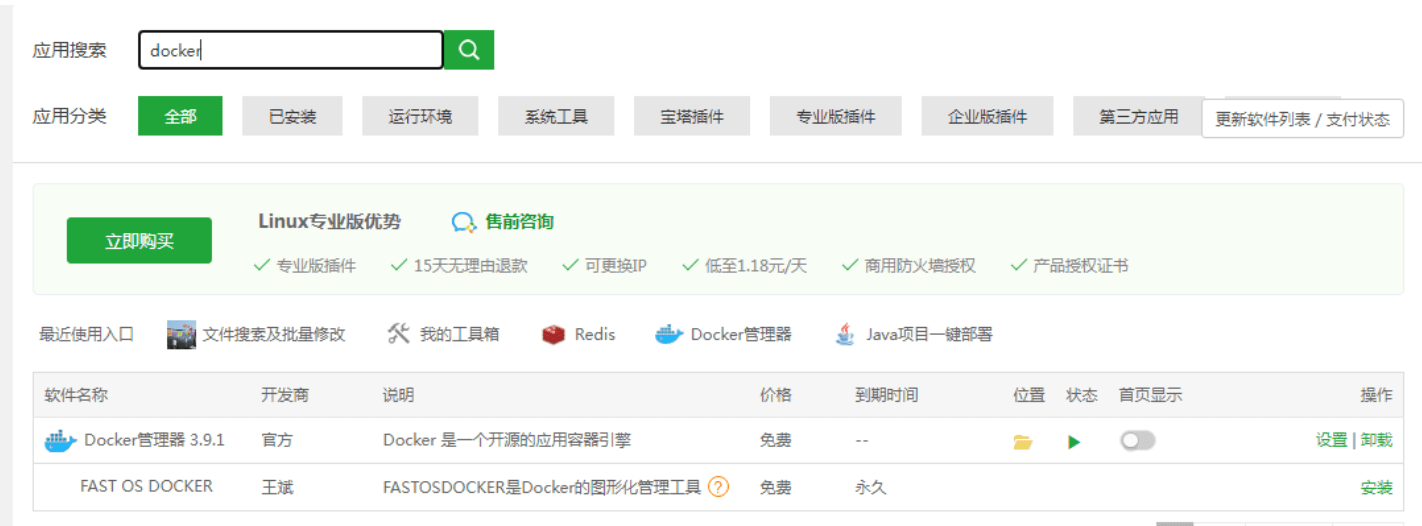The height and width of the screenshot is (526, 1422).
Task: Click the 到期时间 column header
Action: pyautogui.click(x=886, y=395)
